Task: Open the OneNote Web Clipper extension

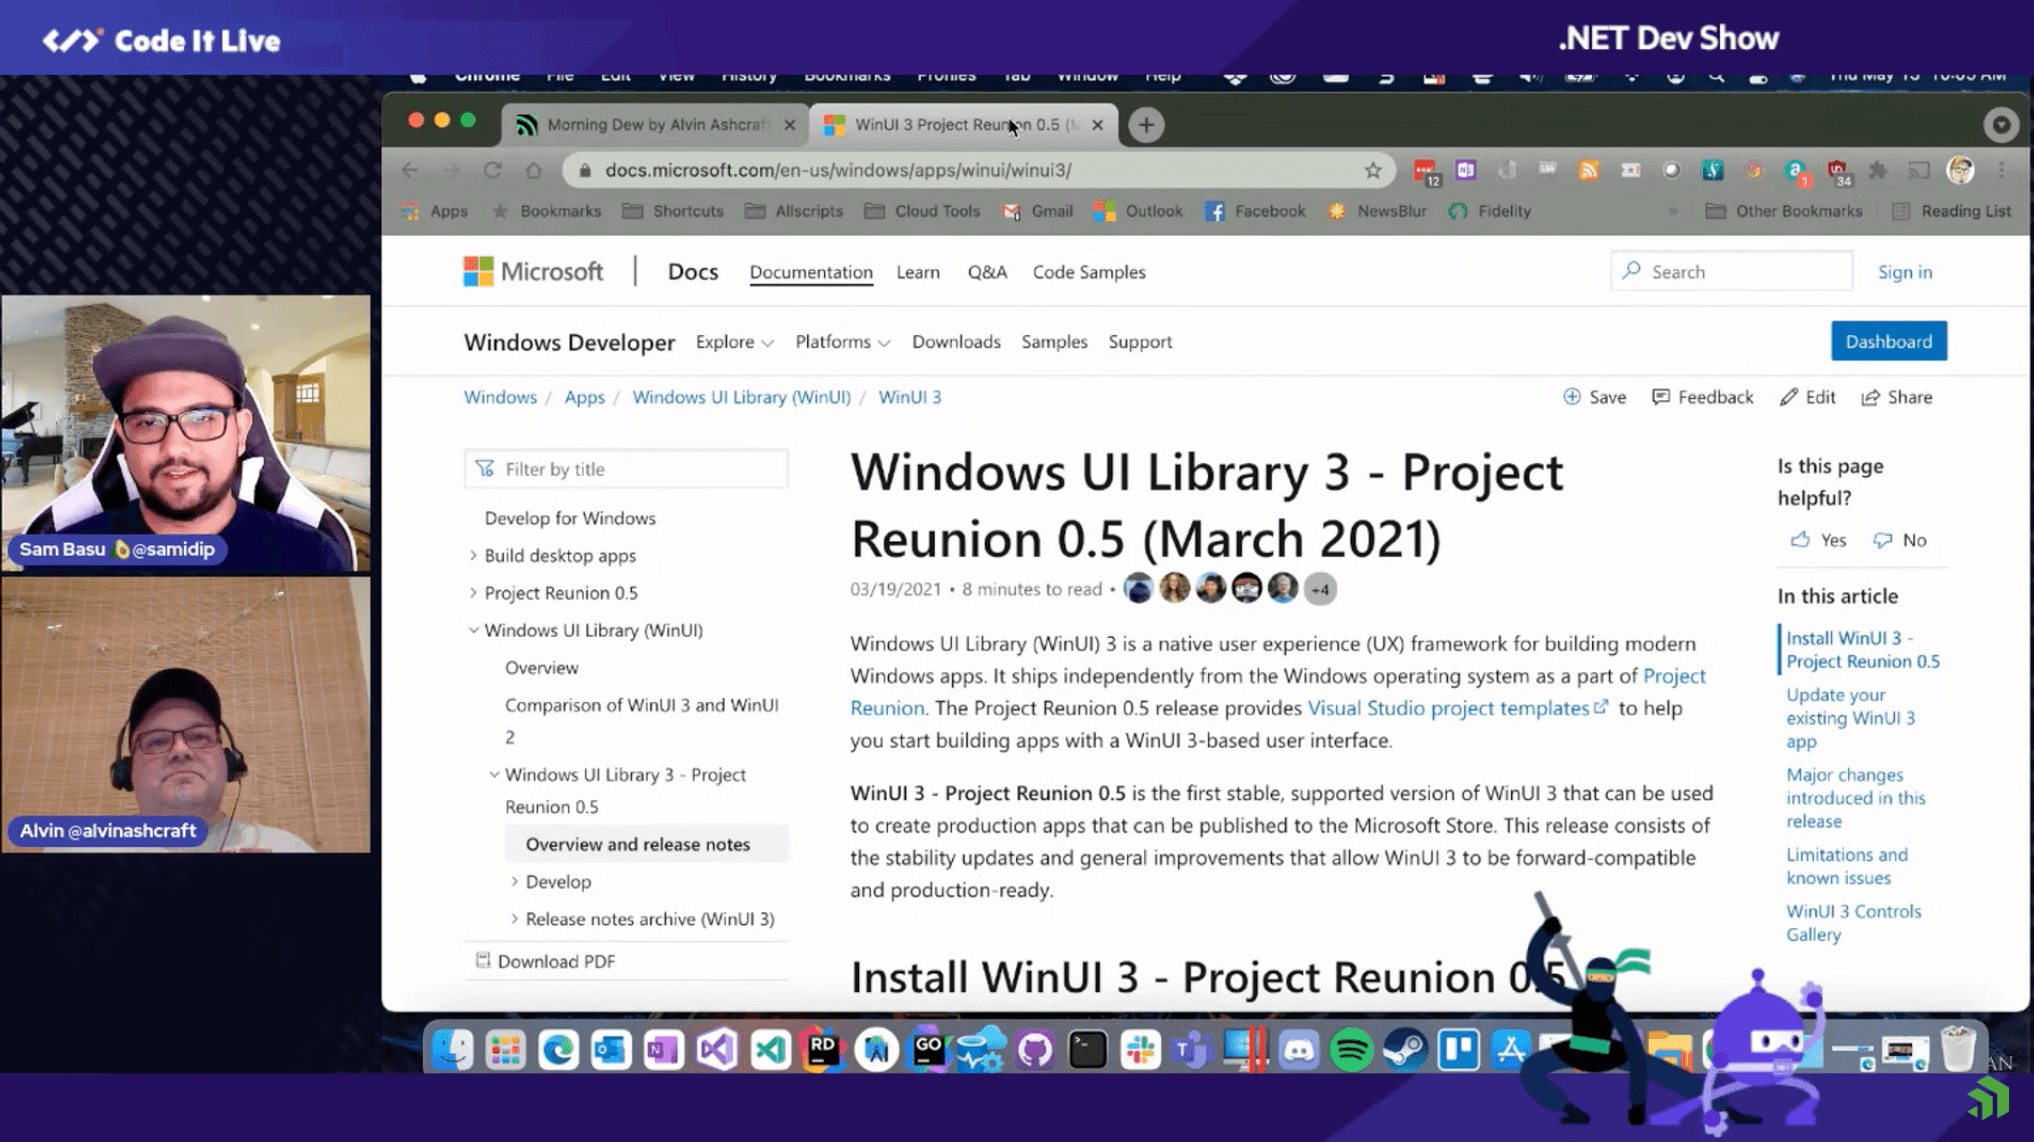Action: tap(1466, 170)
